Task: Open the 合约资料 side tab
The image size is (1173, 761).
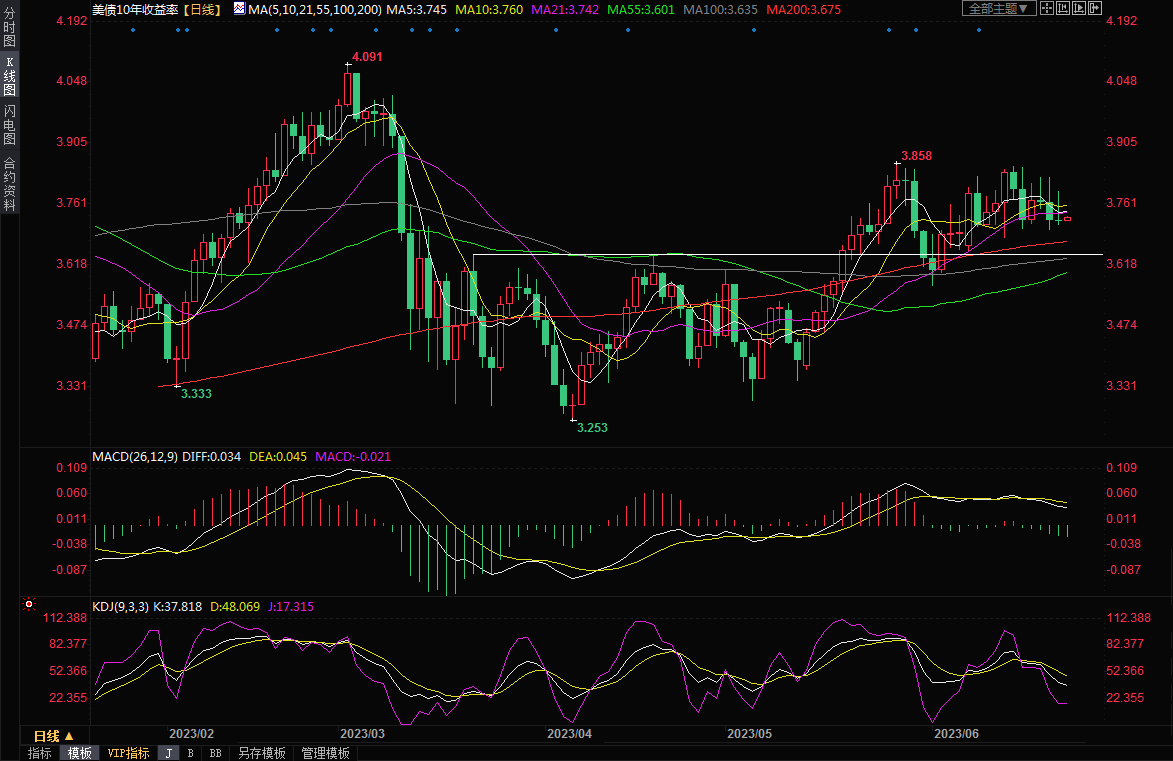Action: pyautogui.click(x=9, y=184)
